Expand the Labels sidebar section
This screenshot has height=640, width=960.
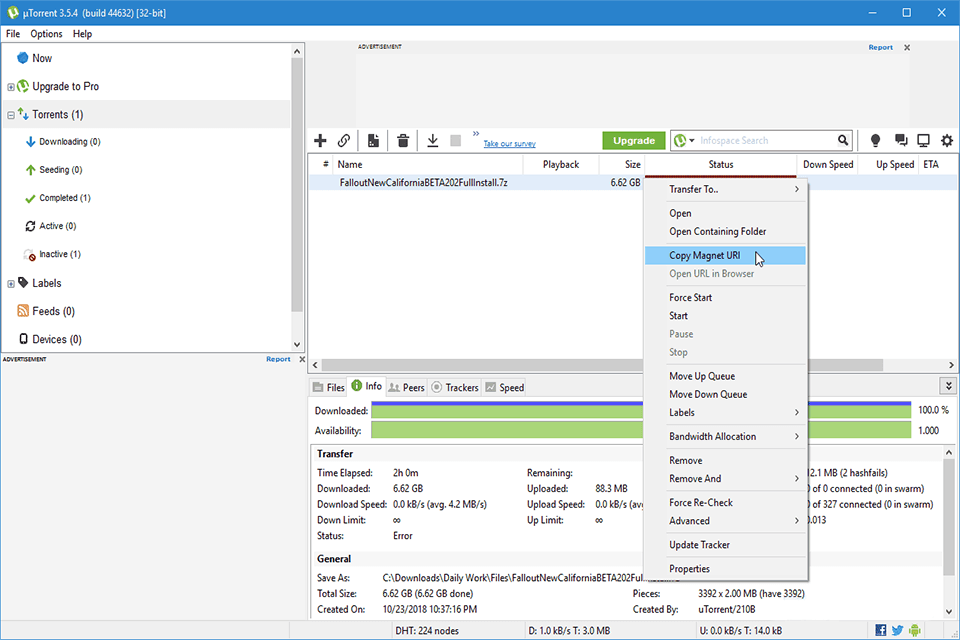tap(9, 282)
